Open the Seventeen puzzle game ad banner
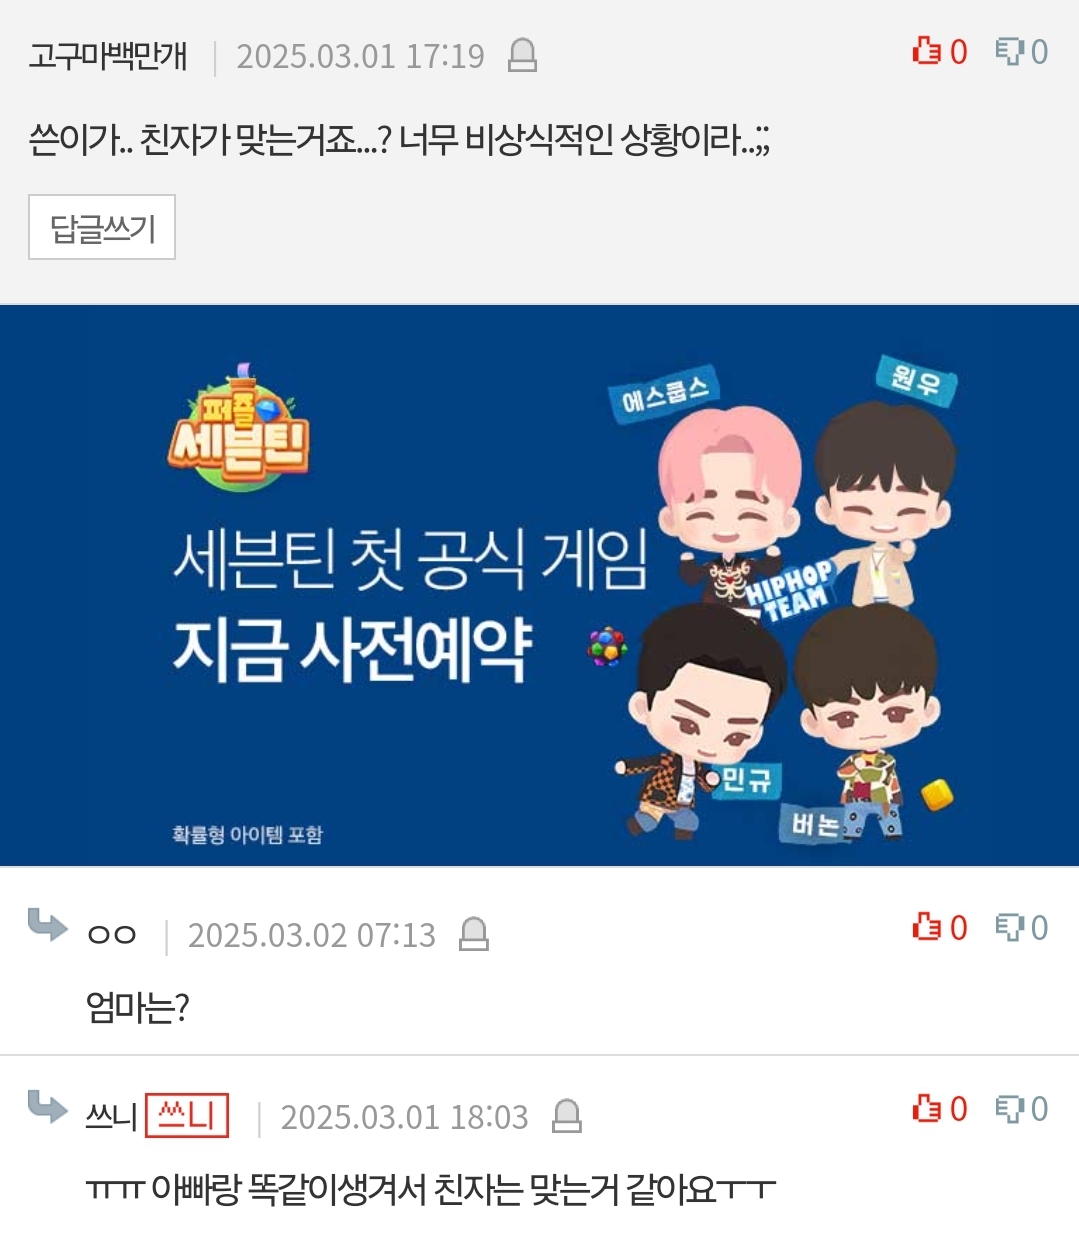The image size is (1079, 1252). (539, 586)
